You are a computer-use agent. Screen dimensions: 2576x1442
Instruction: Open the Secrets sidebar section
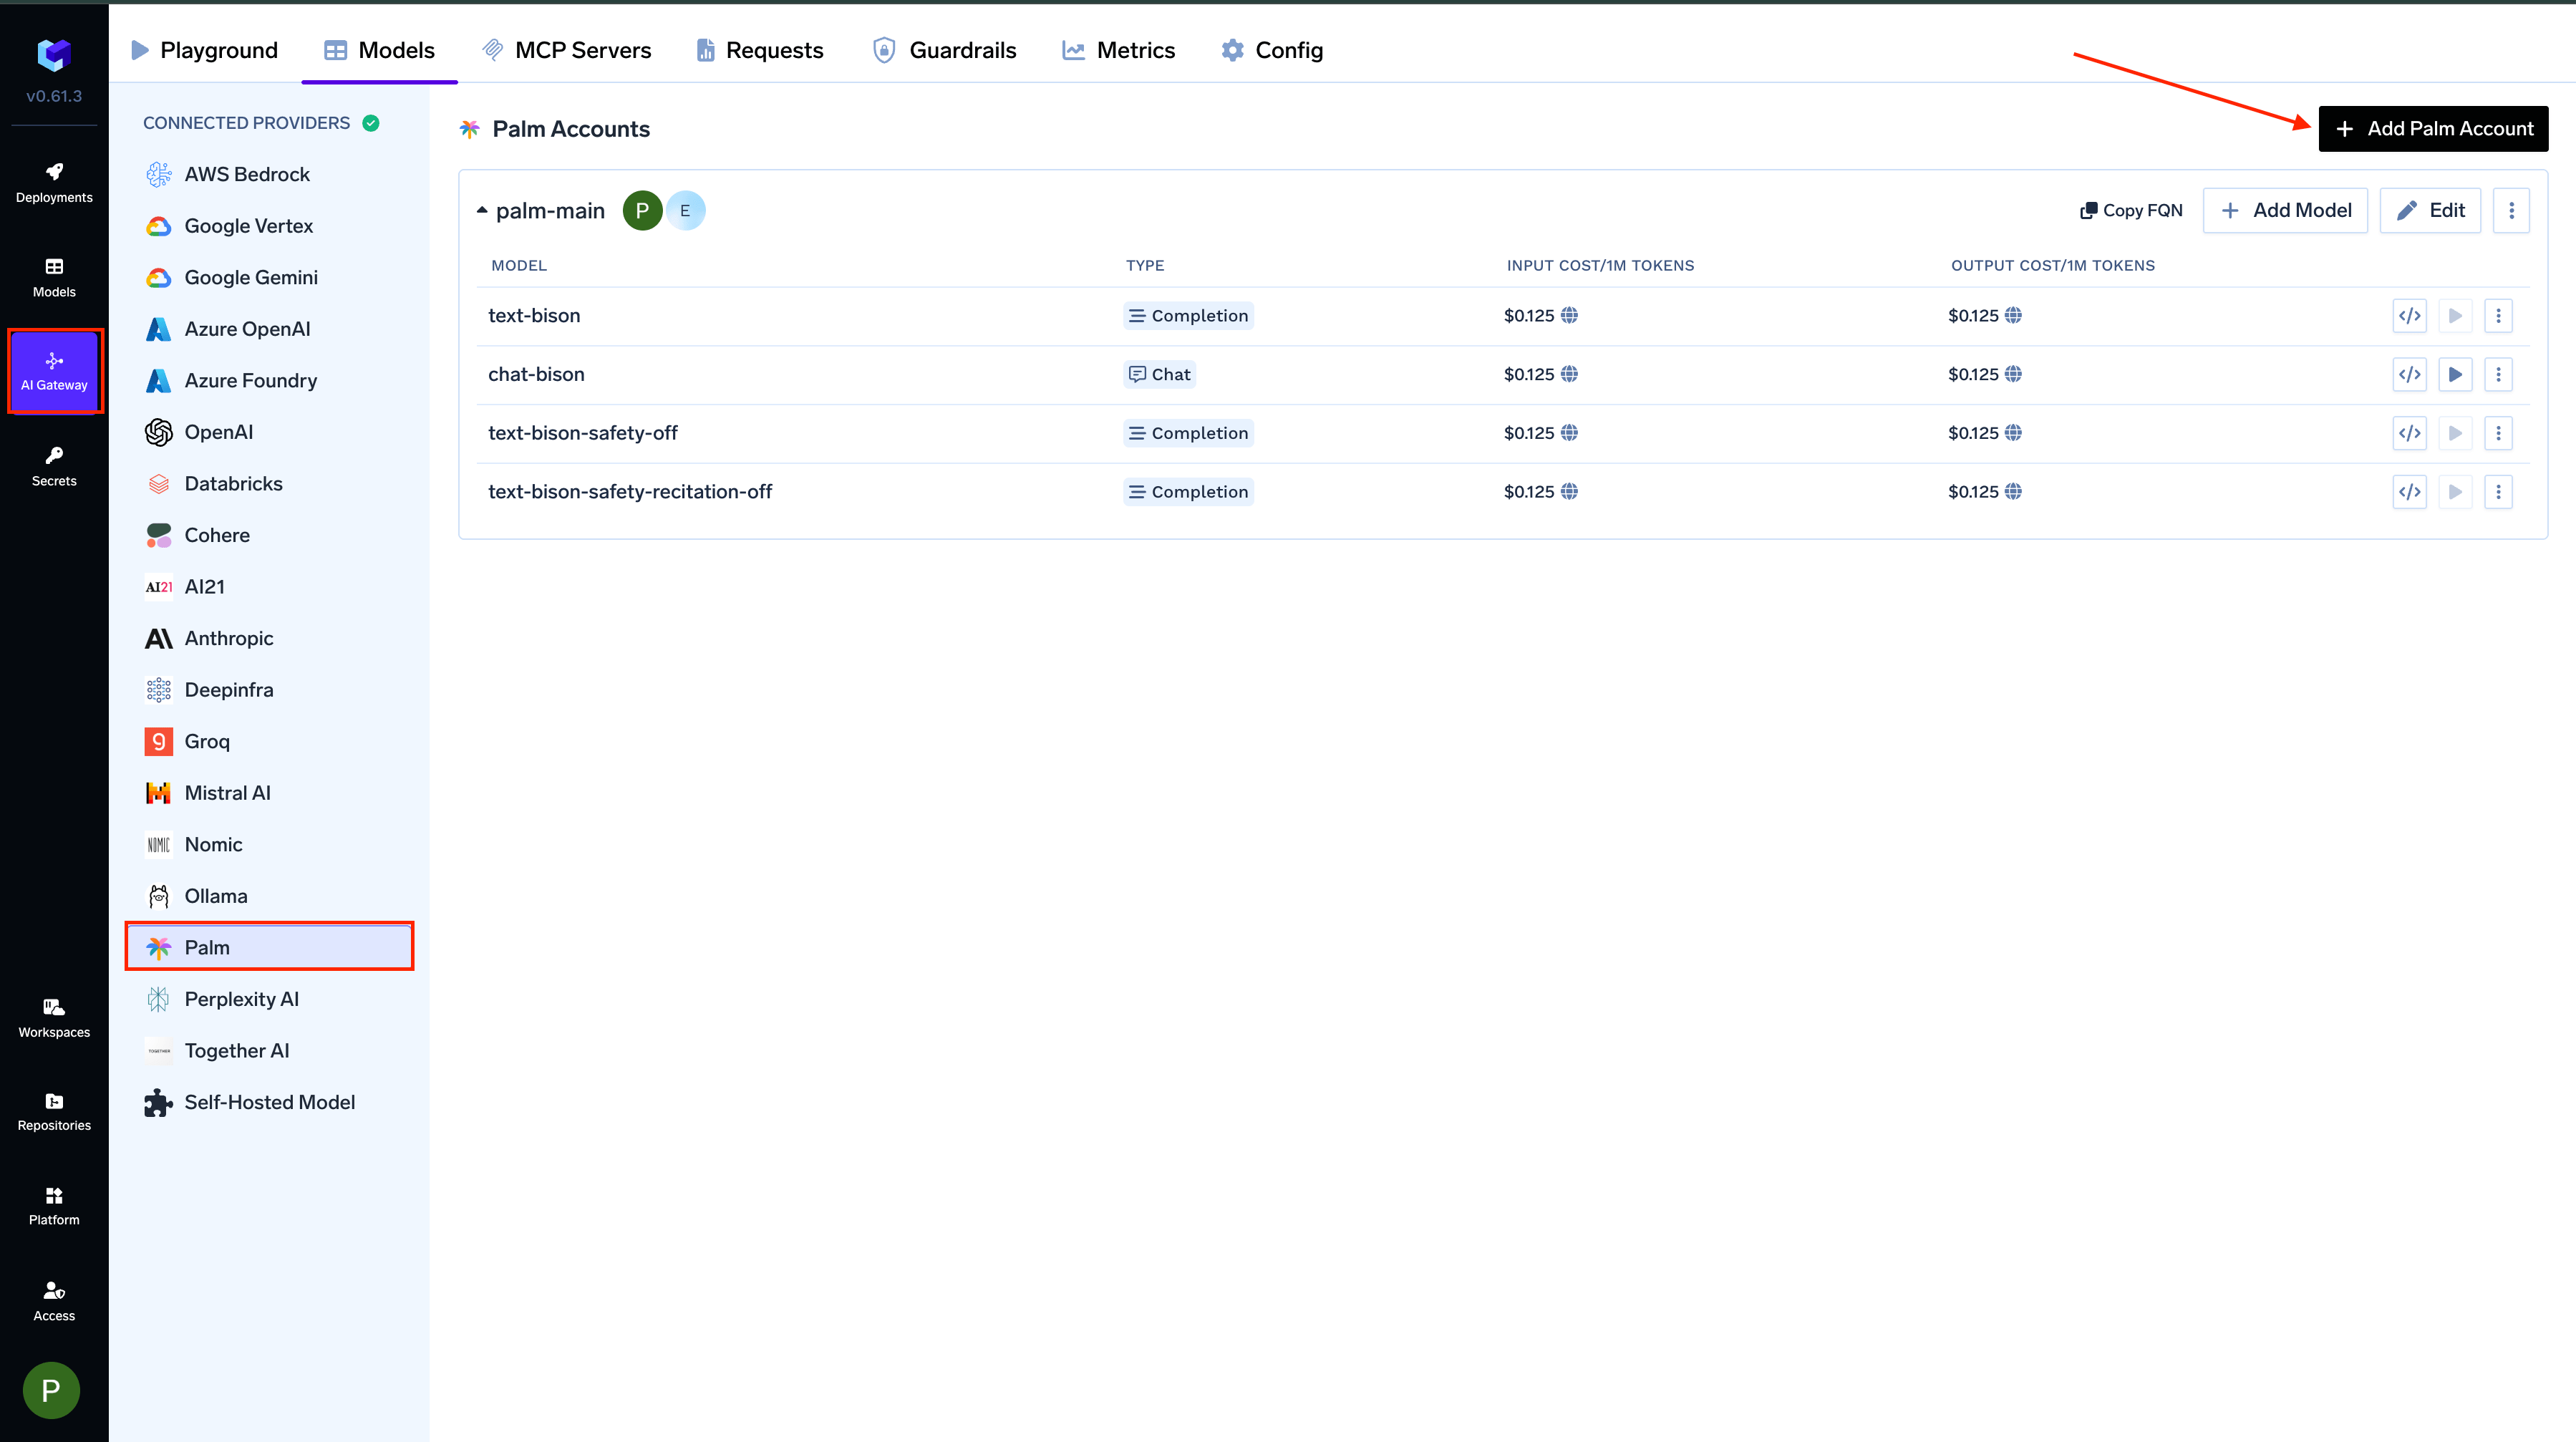(54, 466)
